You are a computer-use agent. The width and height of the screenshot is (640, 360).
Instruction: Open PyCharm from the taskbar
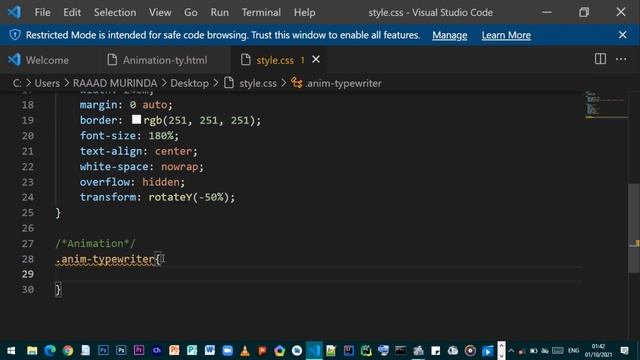click(x=366, y=351)
